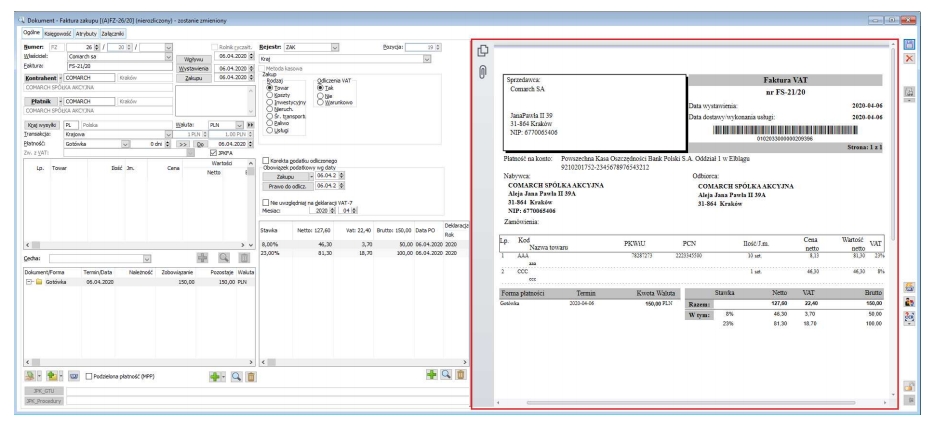This screenshot has height=423, width=933.
Task: Choose Nie for Odliczenia VAT
Action: [x=320, y=95]
